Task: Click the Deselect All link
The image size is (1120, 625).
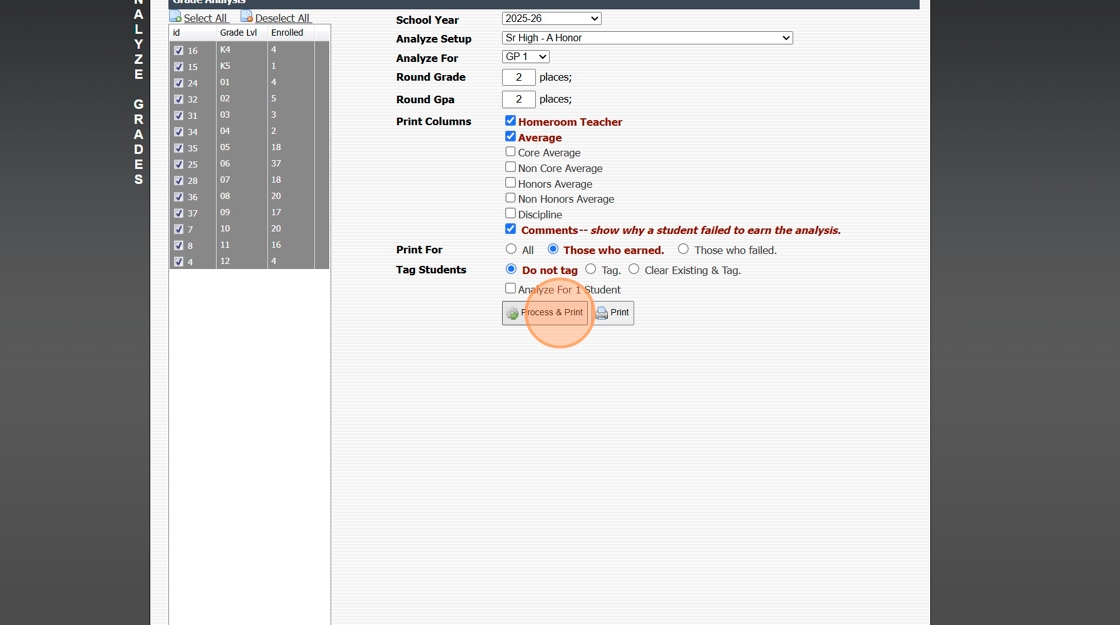Action: click(282, 18)
